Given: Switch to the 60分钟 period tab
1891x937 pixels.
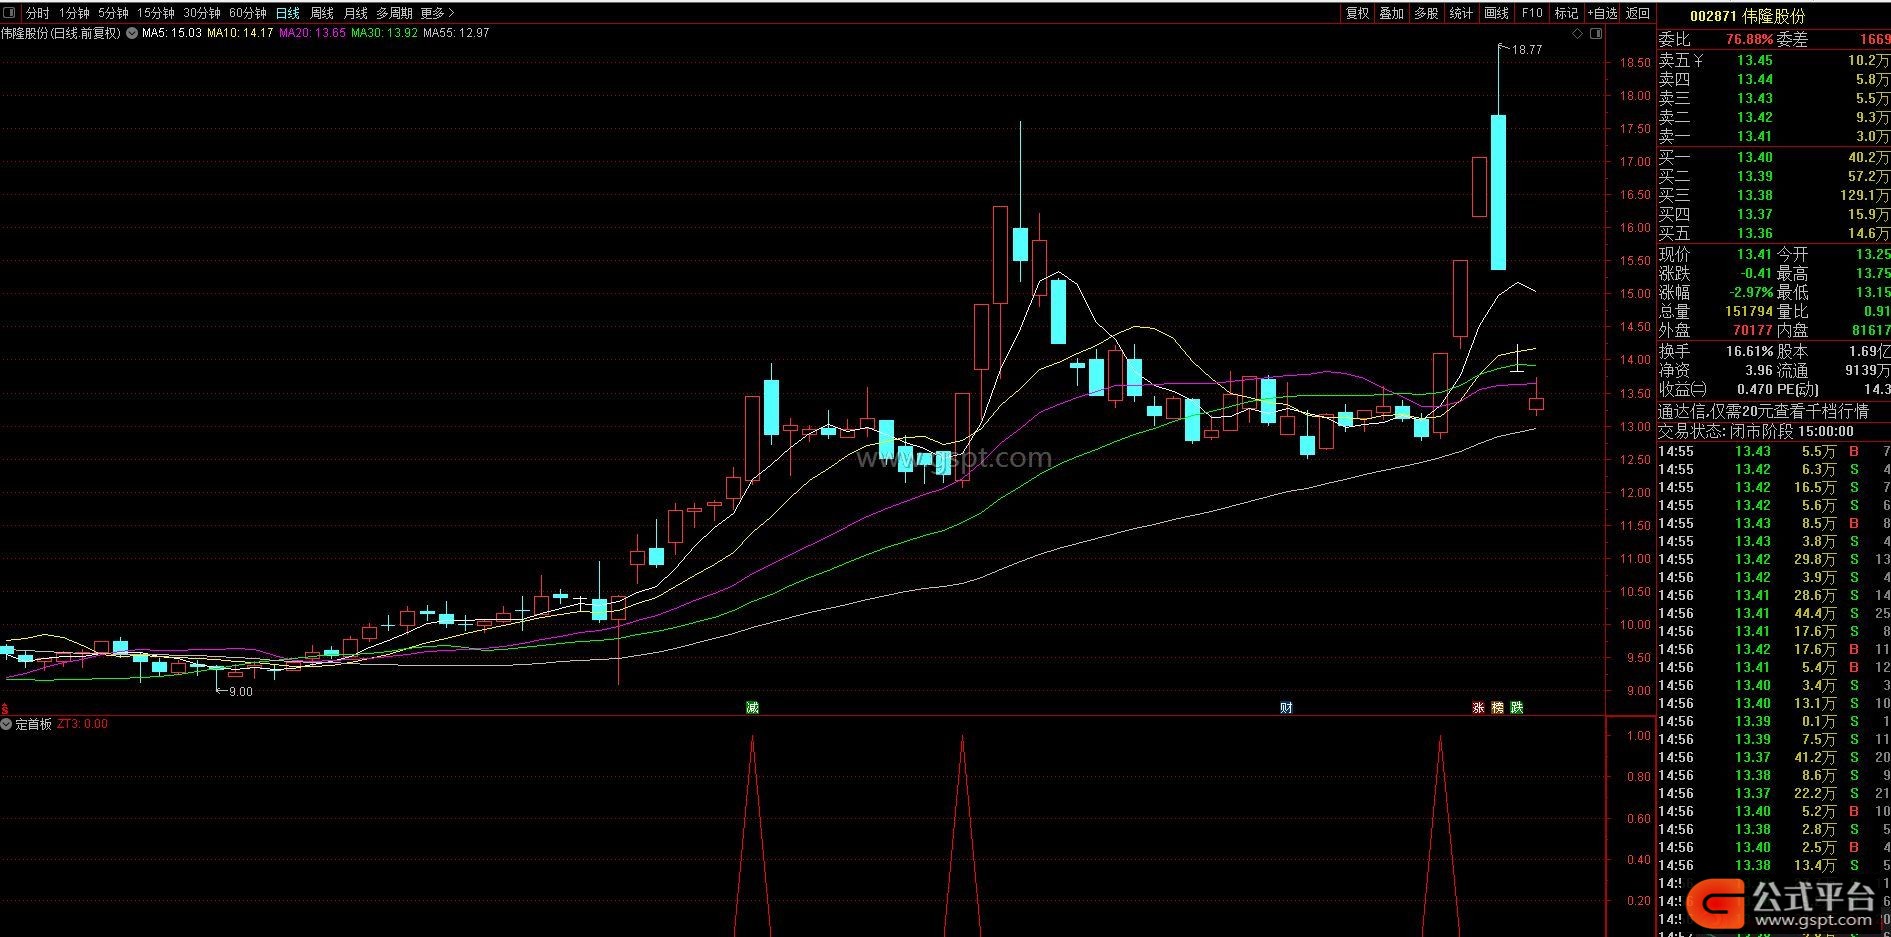Looking at the screenshot, I should [247, 13].
